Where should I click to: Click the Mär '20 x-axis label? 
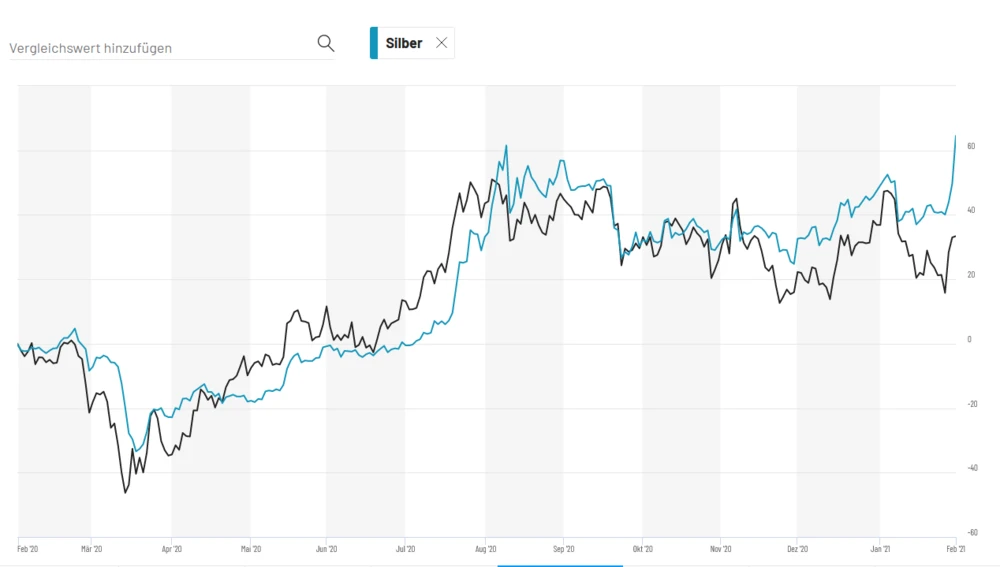pyautogui.click(x=91, y=548)
